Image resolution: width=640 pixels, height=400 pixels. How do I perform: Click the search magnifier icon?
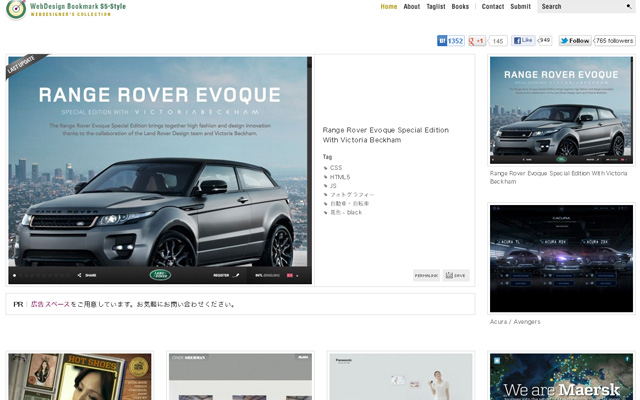629,6
